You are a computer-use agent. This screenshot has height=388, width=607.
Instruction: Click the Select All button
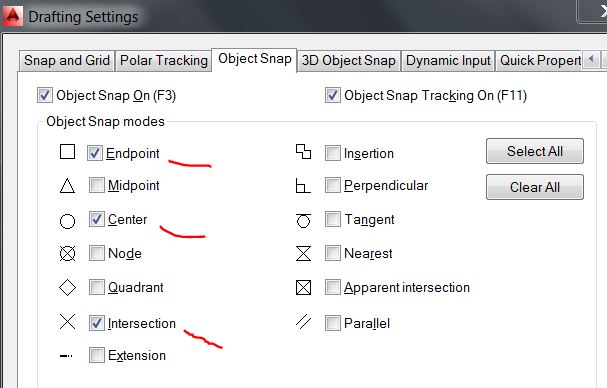[x=535, y=151]
